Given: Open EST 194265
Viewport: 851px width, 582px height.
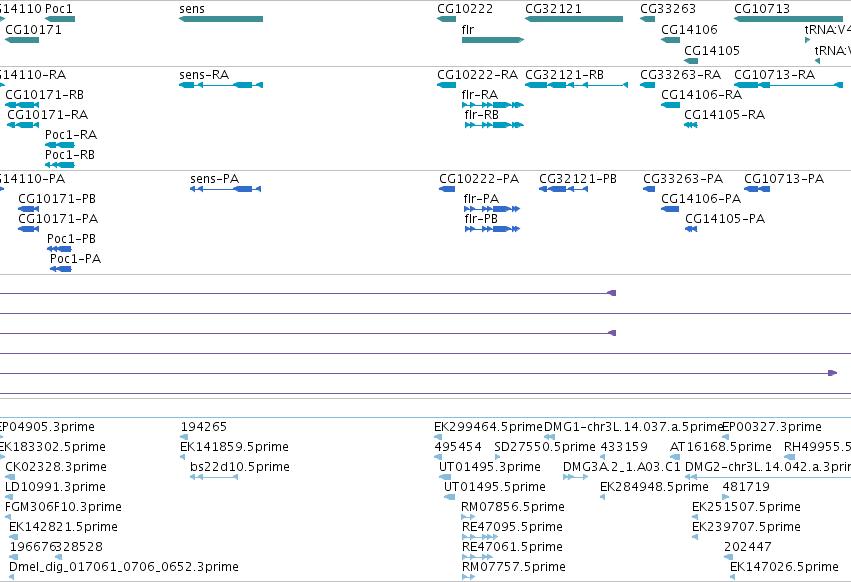Looking at the screenshot, I should pos(204,427).
